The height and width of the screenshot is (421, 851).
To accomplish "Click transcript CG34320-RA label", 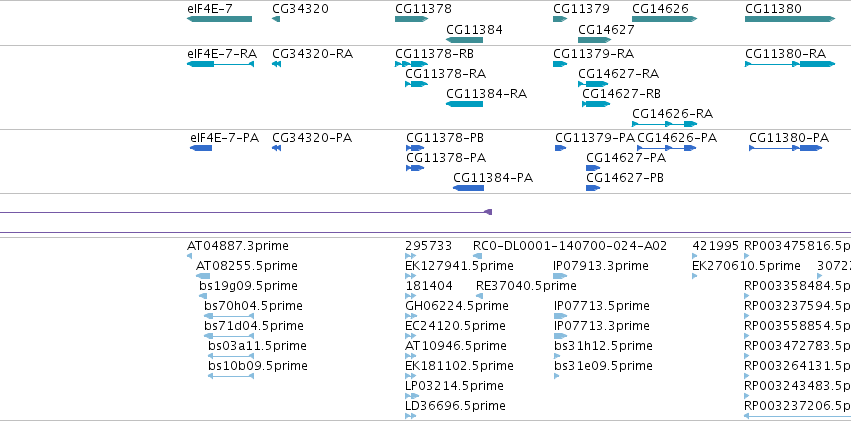I will coord(313,54).
